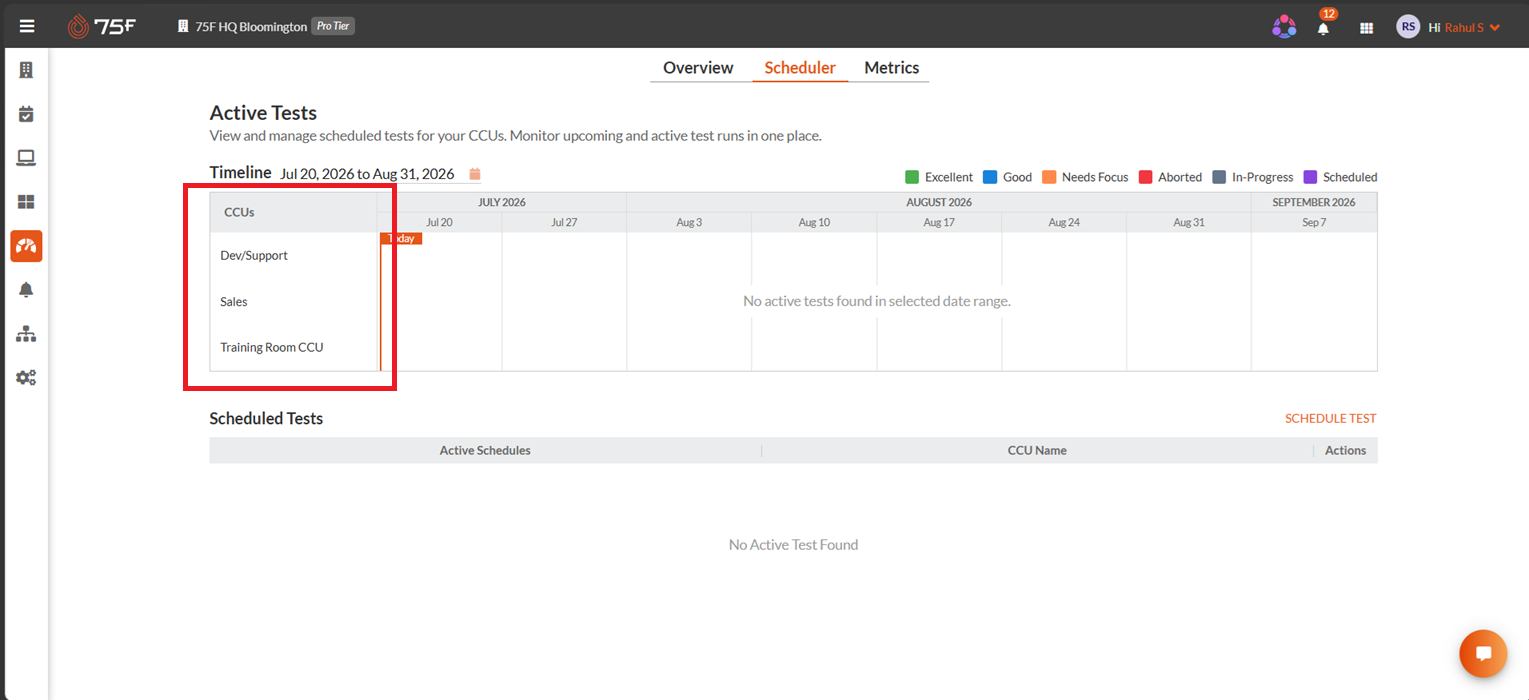Image resolution: width=1529 pixels, height=700 pixels.
Task: Click the JULY 2026 month header
Action: (x=502, y=202)
